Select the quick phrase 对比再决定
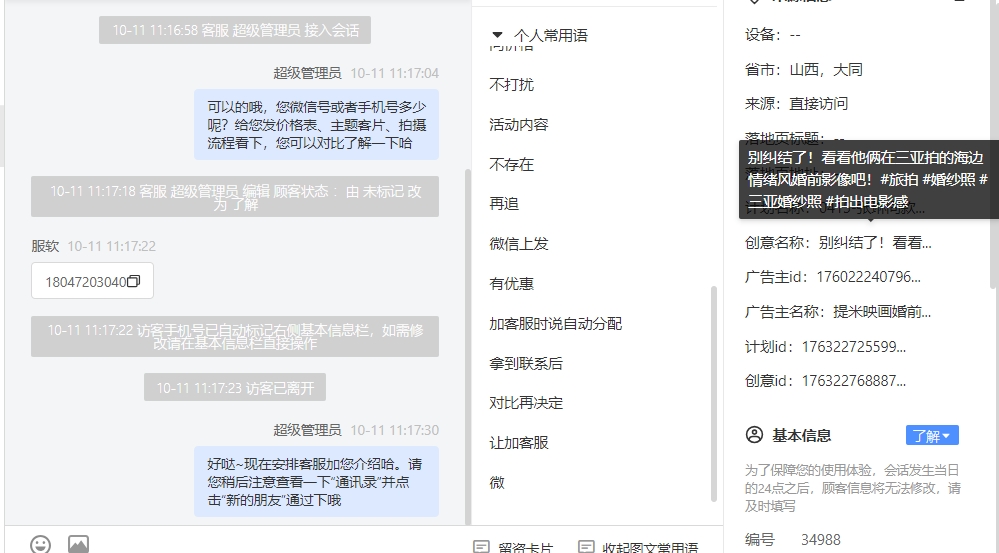This screenshot has height=553, width=999. pos(526,403)
